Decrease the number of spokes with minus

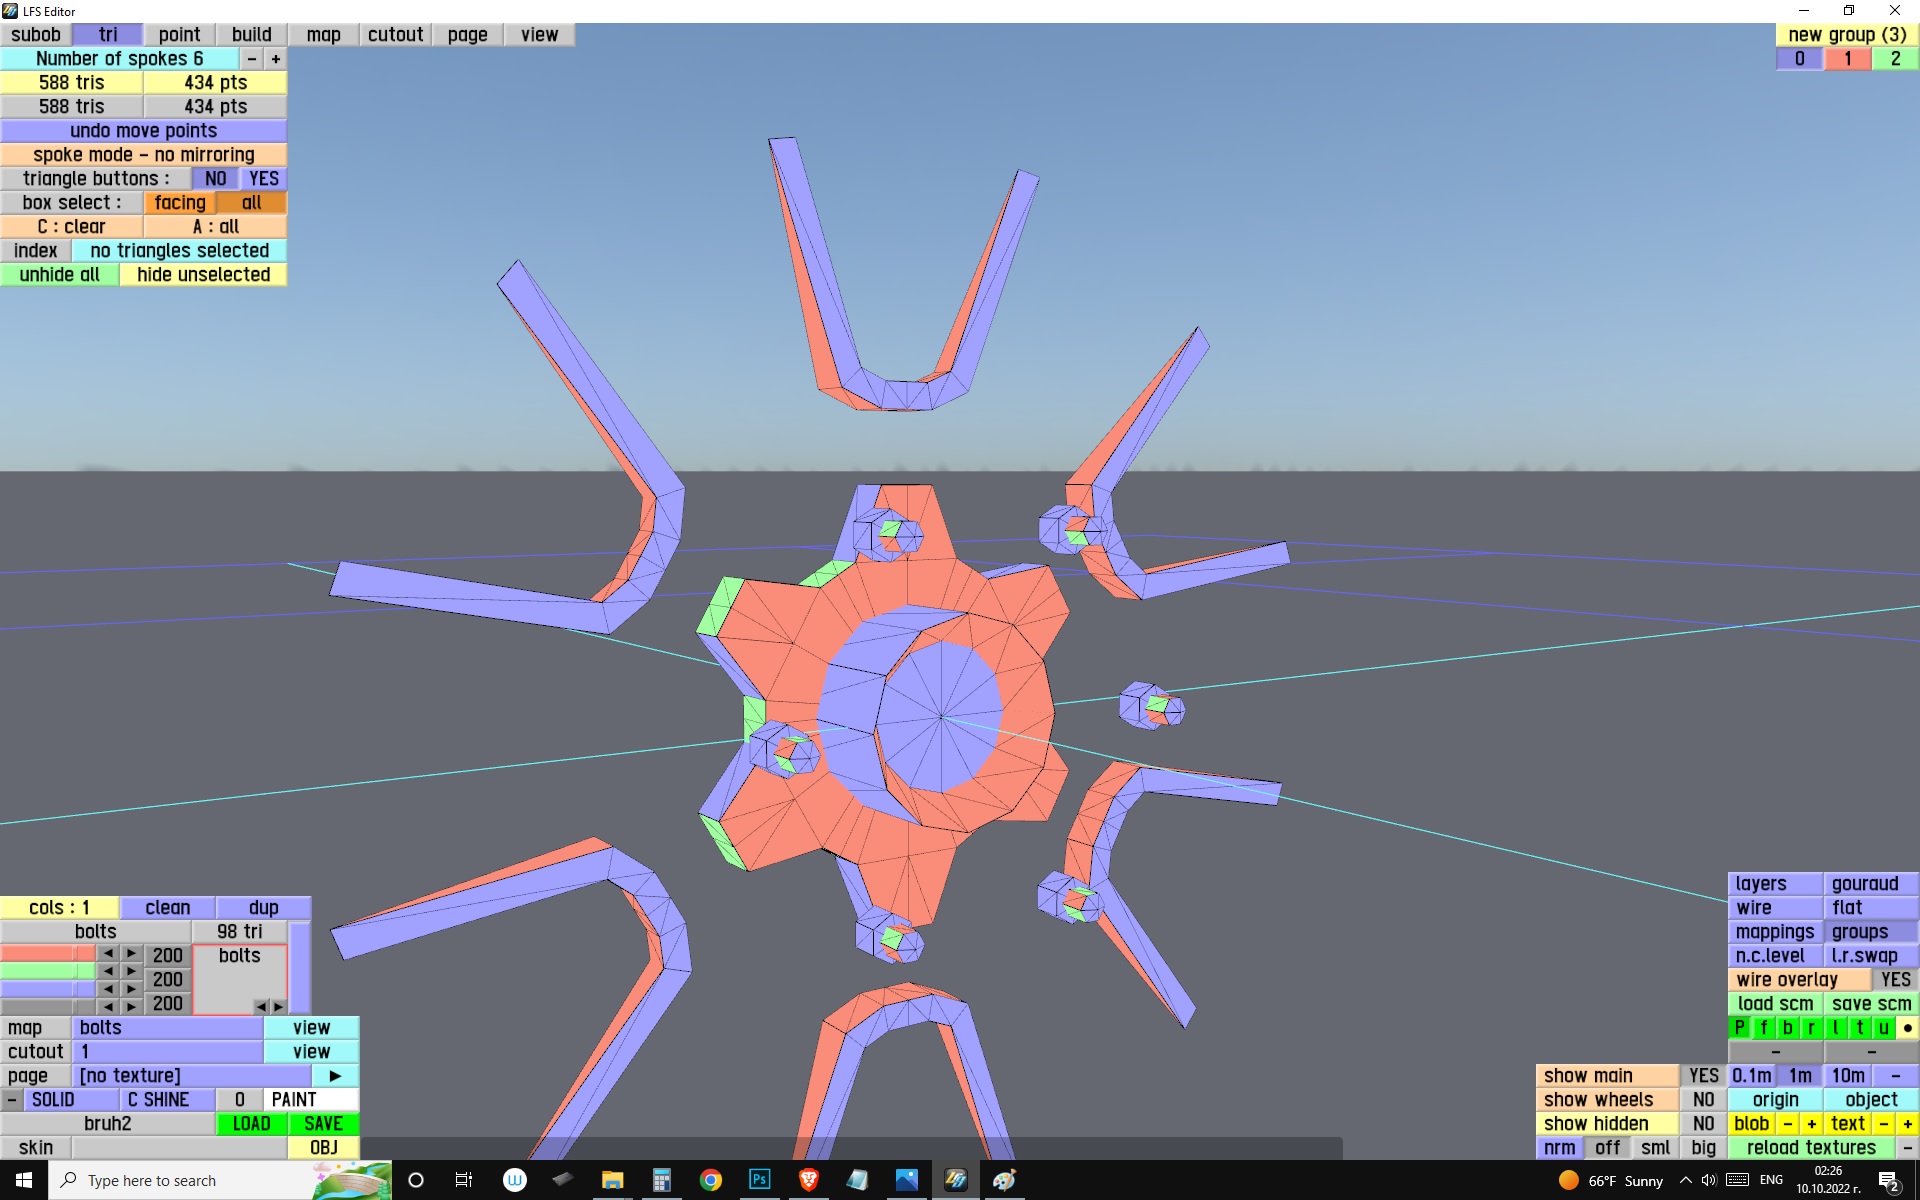251,59
